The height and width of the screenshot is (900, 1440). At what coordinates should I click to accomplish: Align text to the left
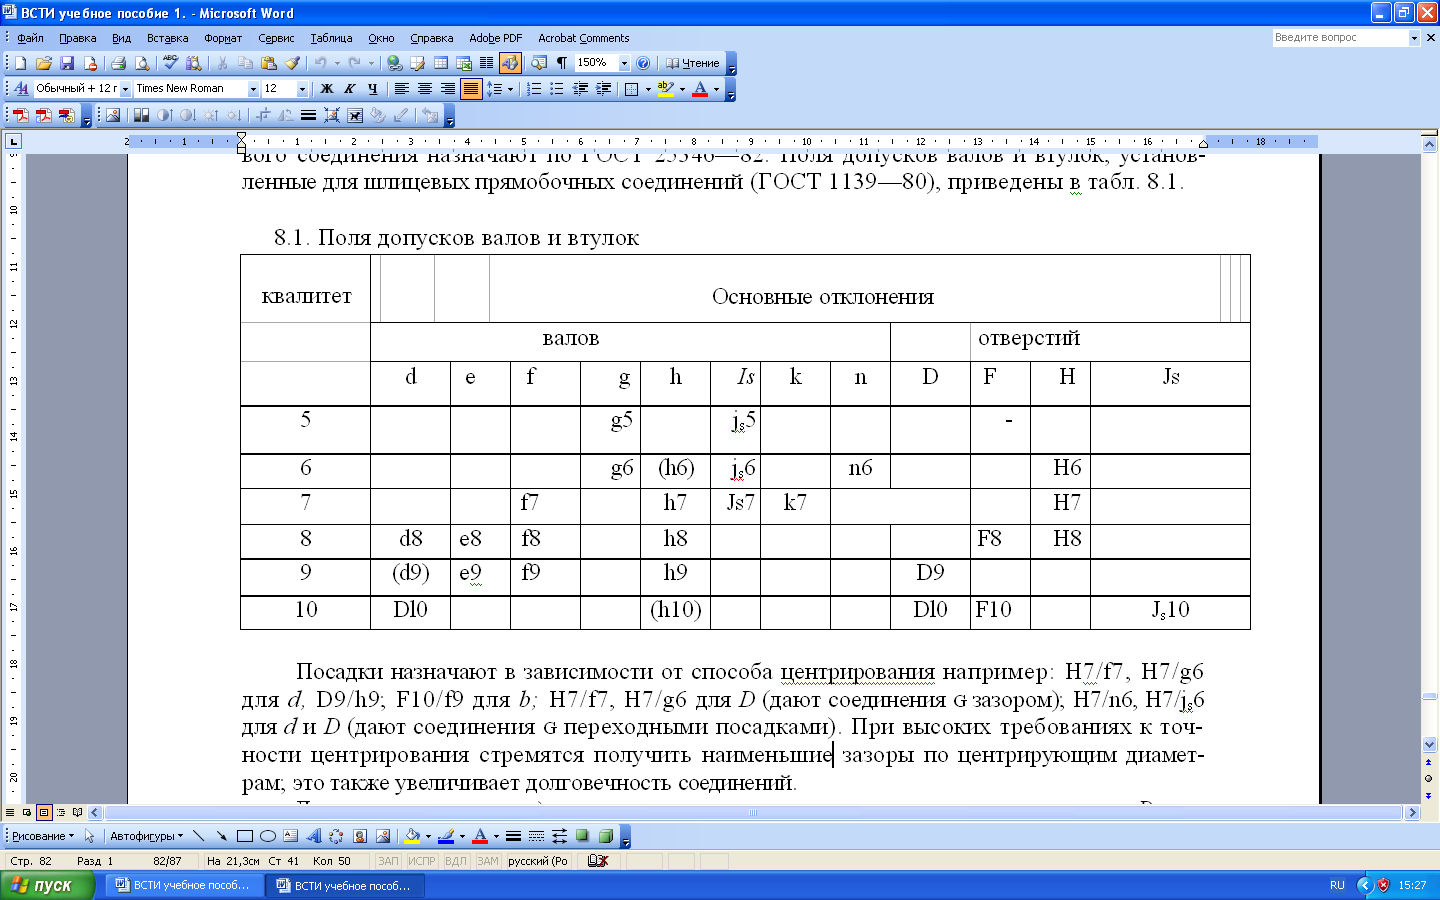click(401, 89)
